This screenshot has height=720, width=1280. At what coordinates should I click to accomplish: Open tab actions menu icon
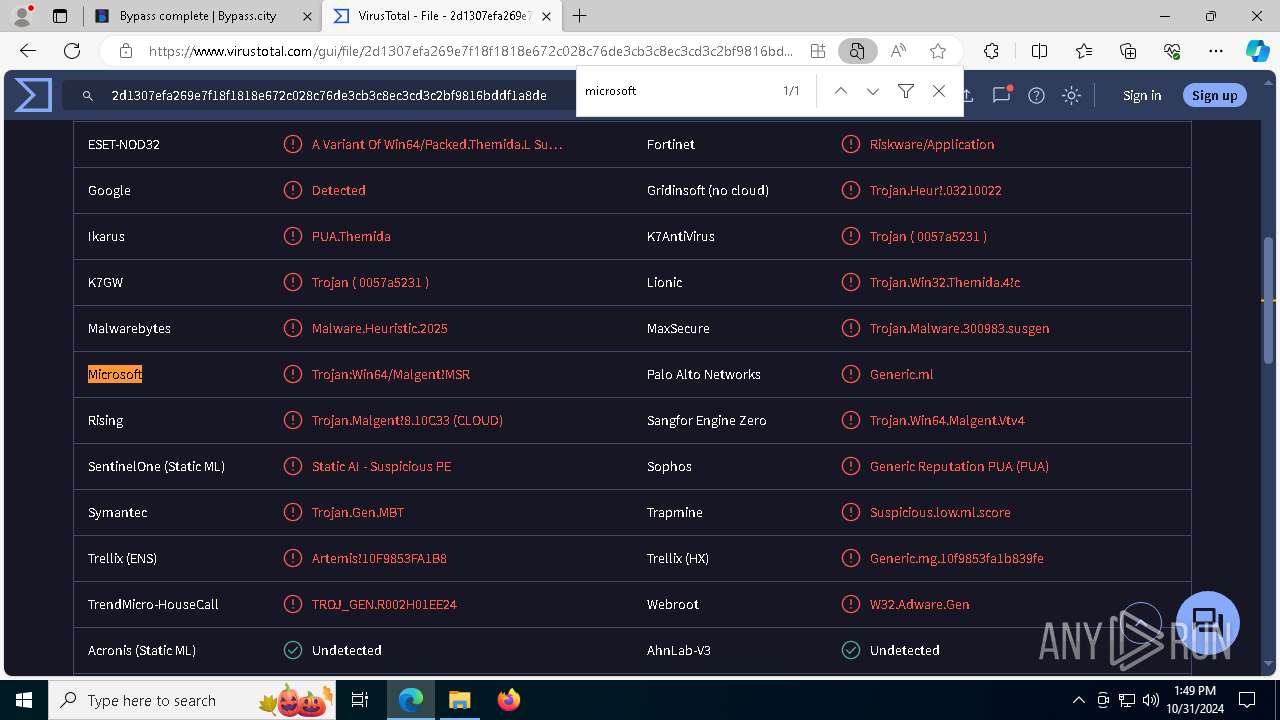[x=60, y=16]
